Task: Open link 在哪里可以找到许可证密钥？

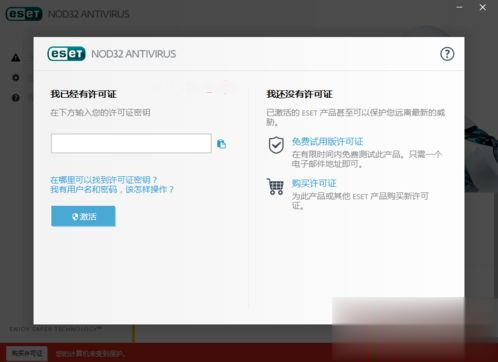Action: tap(103, 180)
